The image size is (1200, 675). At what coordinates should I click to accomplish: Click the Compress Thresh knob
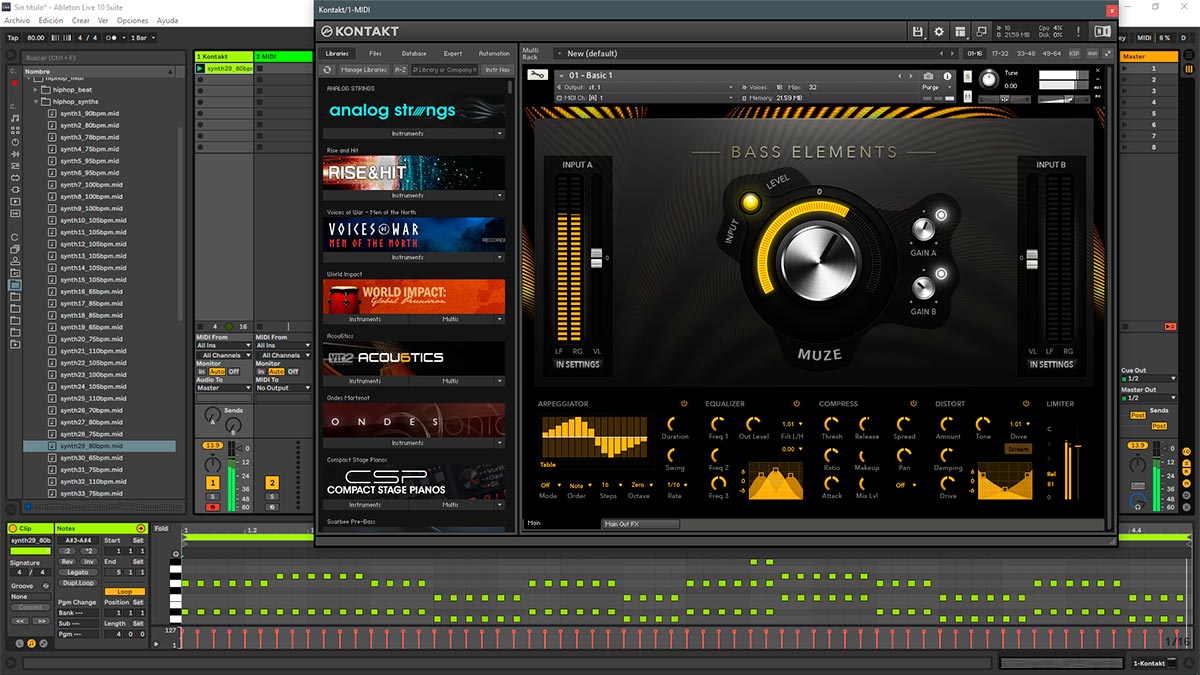coord(832,424)
